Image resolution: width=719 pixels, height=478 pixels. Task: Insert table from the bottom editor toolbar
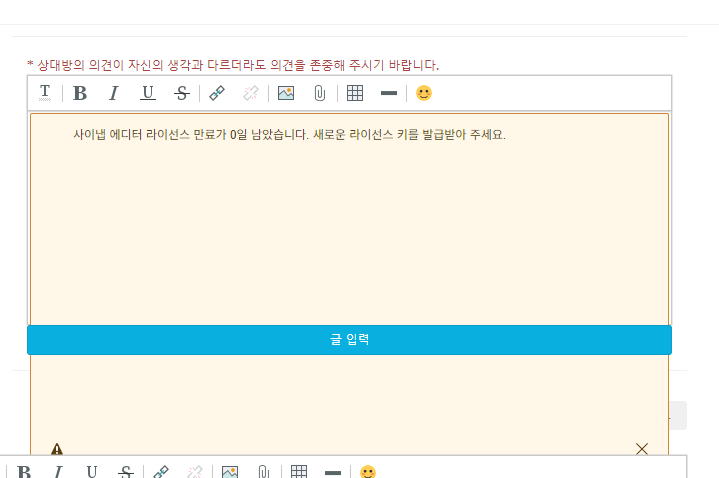[299, 472]
